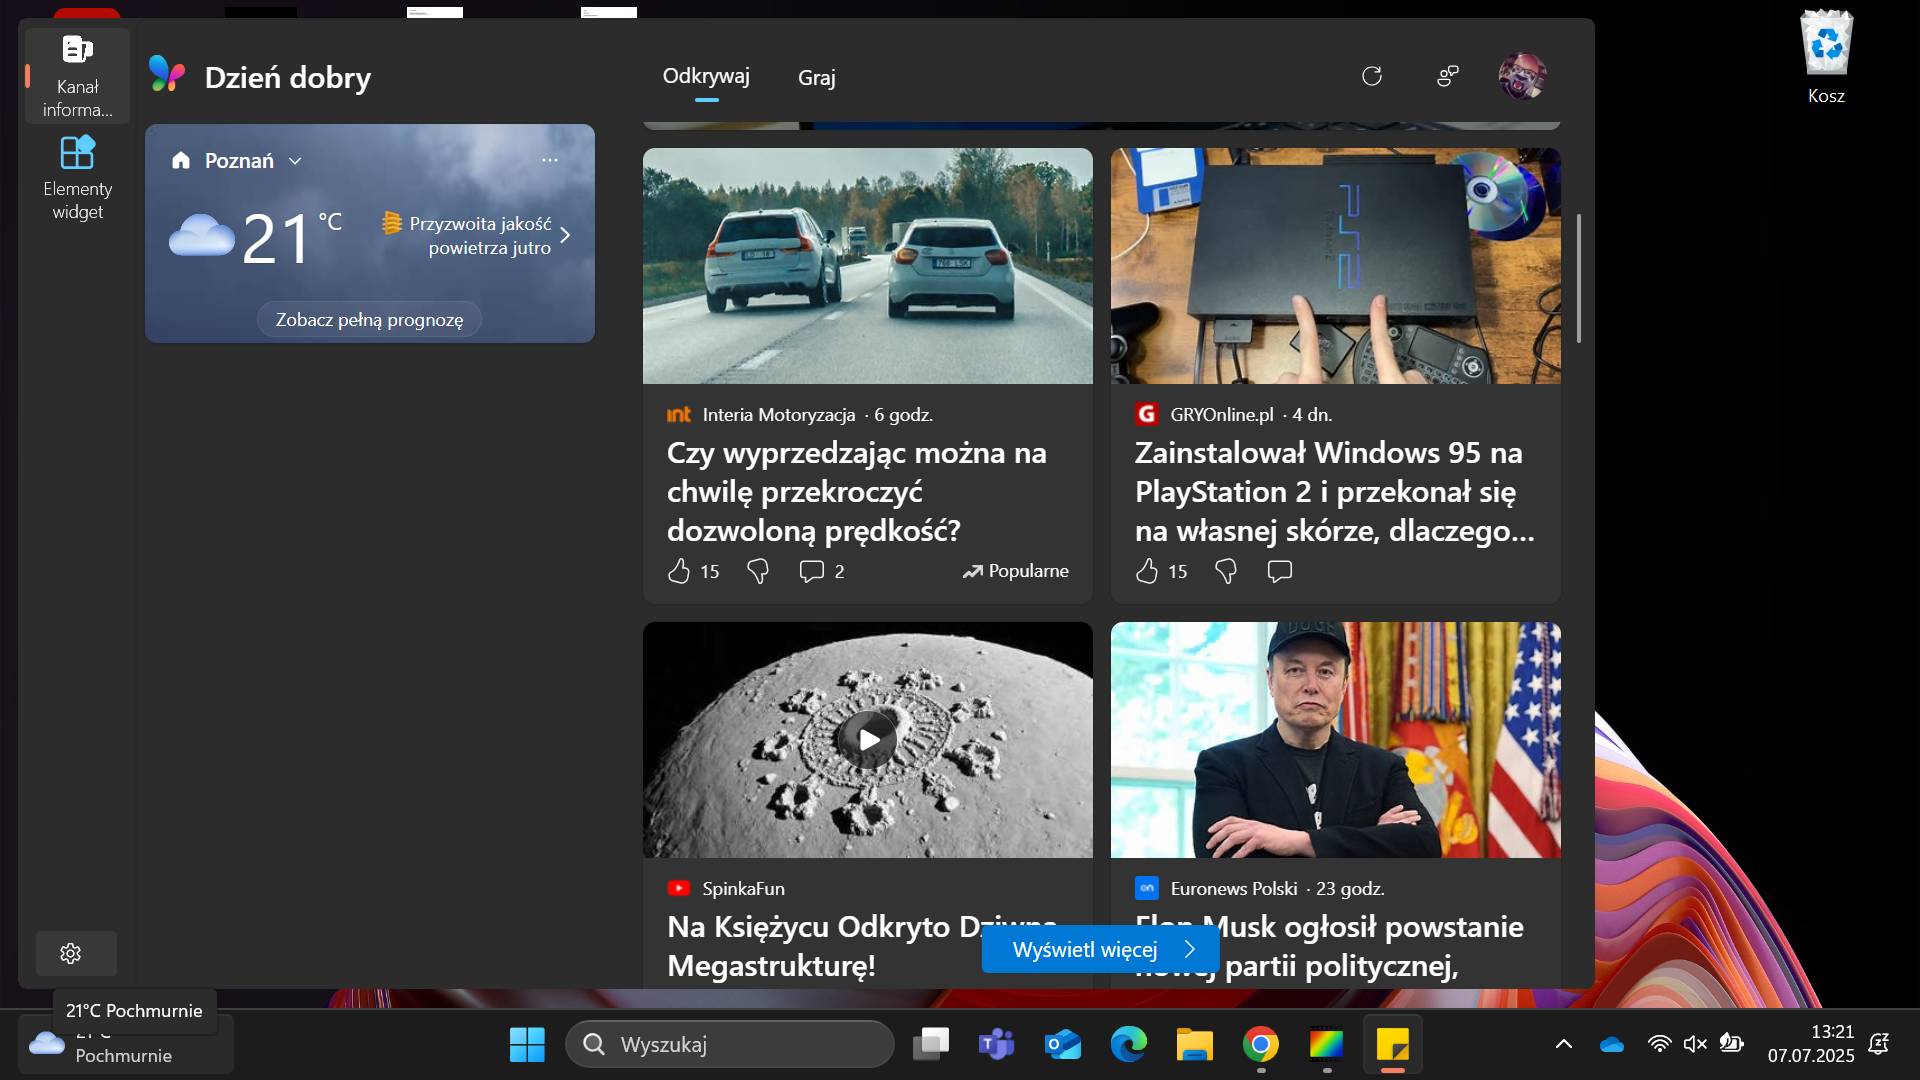The image size is (1920, 1080).
Task: Open the Windows Start menu
Action: click(527, 1044)
